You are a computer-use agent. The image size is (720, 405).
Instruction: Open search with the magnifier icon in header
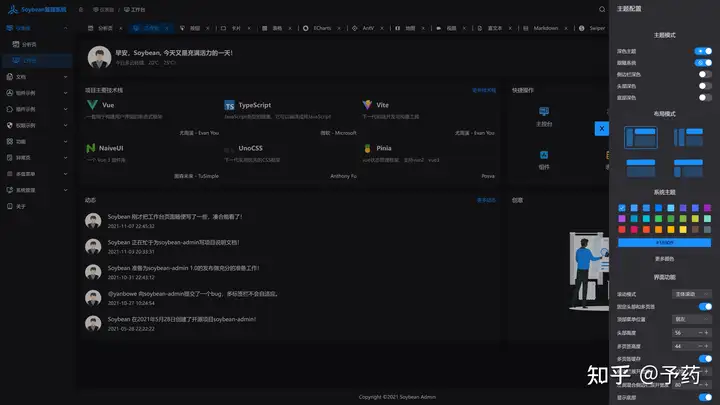(602, 9)
